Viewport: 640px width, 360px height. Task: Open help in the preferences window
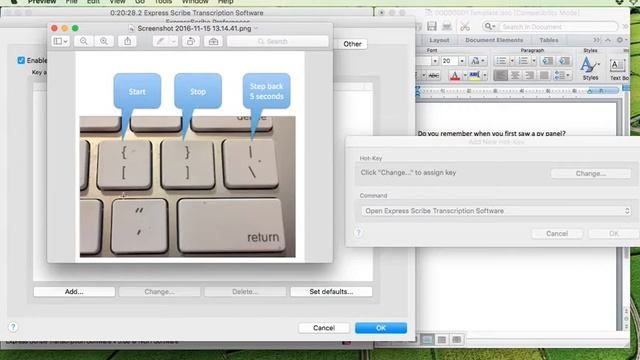[13, 327]
